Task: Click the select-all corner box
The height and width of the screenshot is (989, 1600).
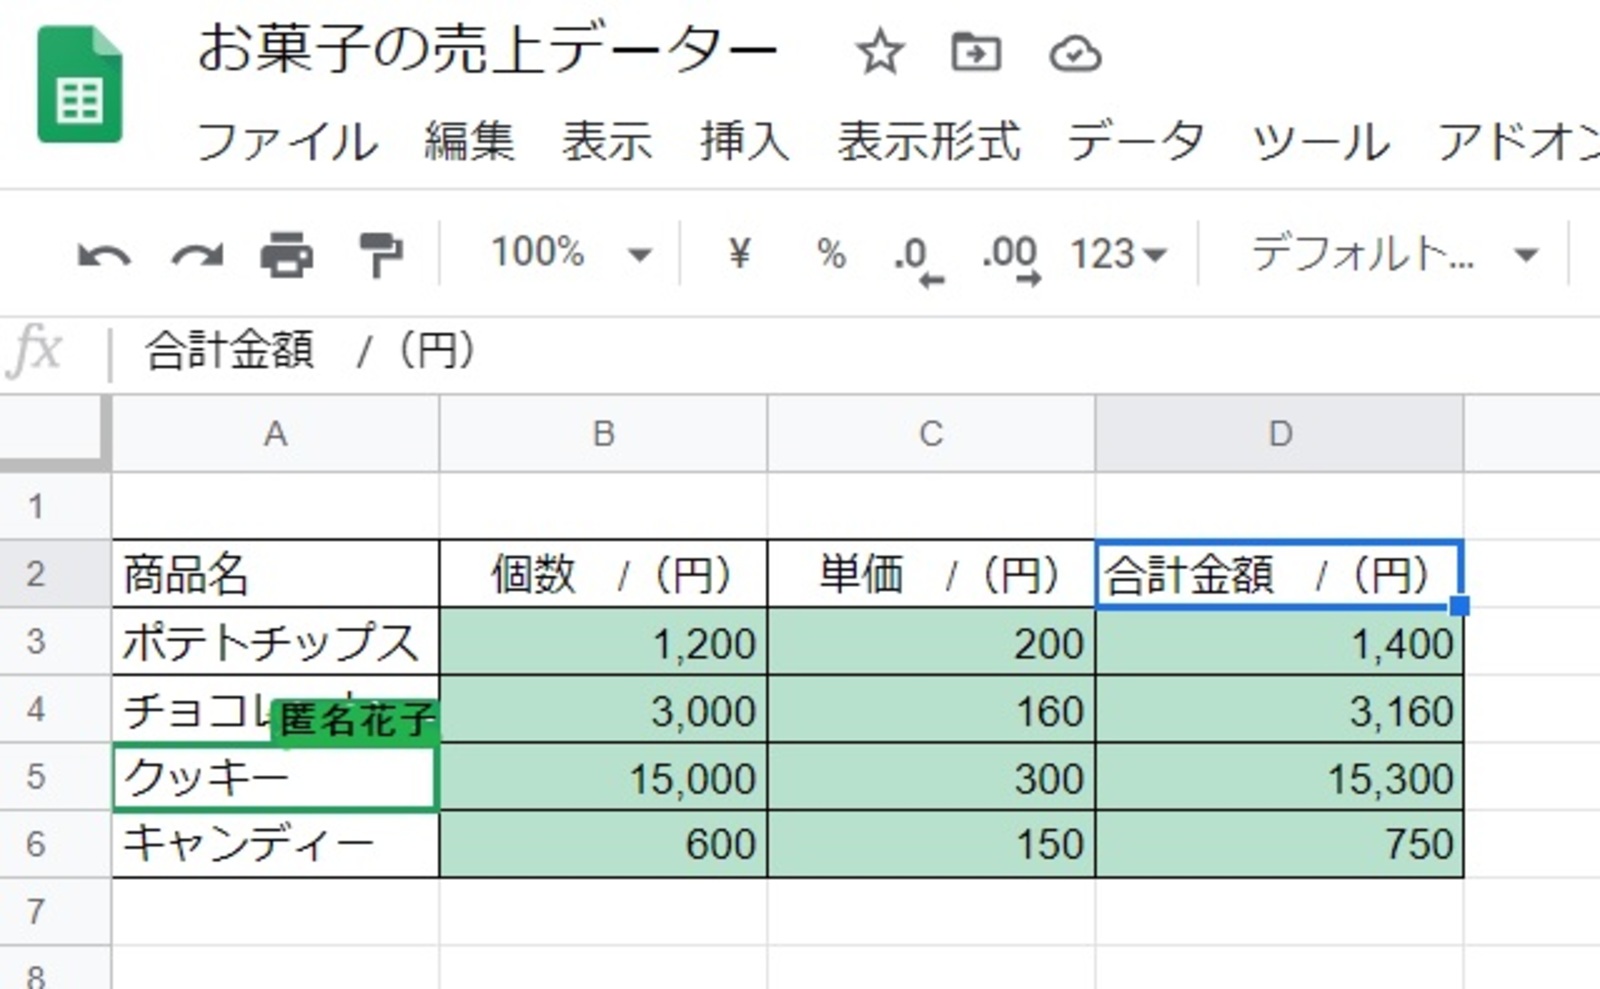Action: pos(55,432)
